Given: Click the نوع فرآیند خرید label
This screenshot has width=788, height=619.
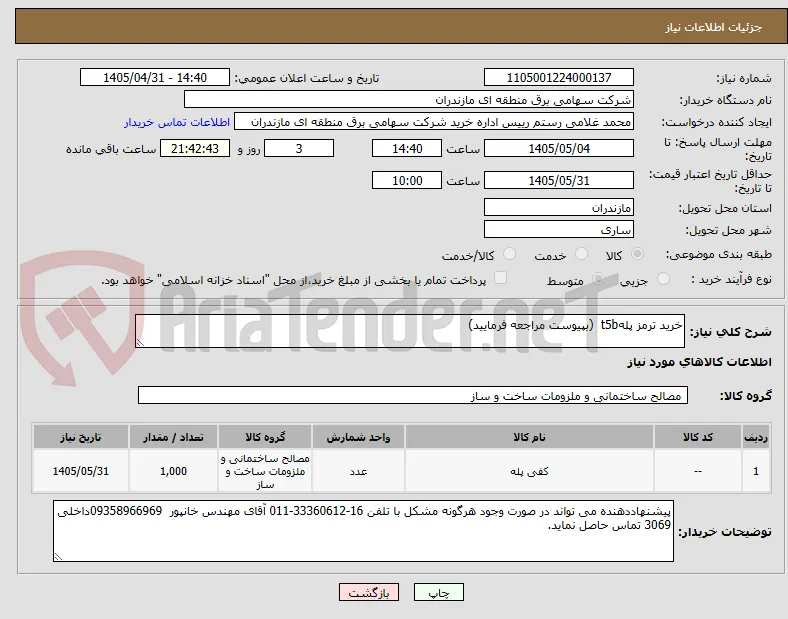Looking at the screenshot, I should pos(732,279).
